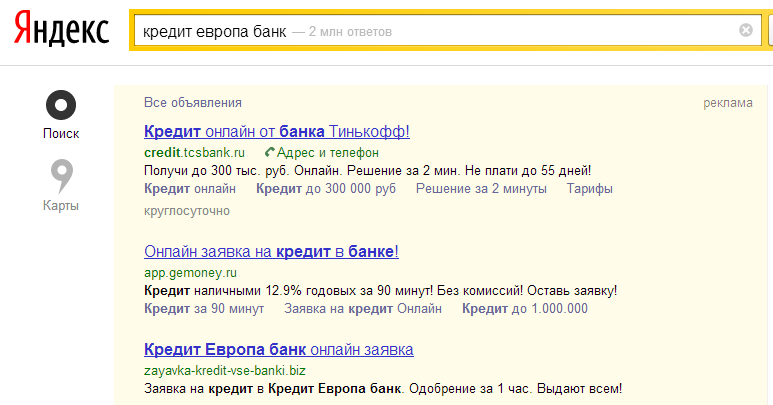Open the ad Онлайн заявка на кредит в банке!
The height and width of the screenshot is (405, 773).
271,252
